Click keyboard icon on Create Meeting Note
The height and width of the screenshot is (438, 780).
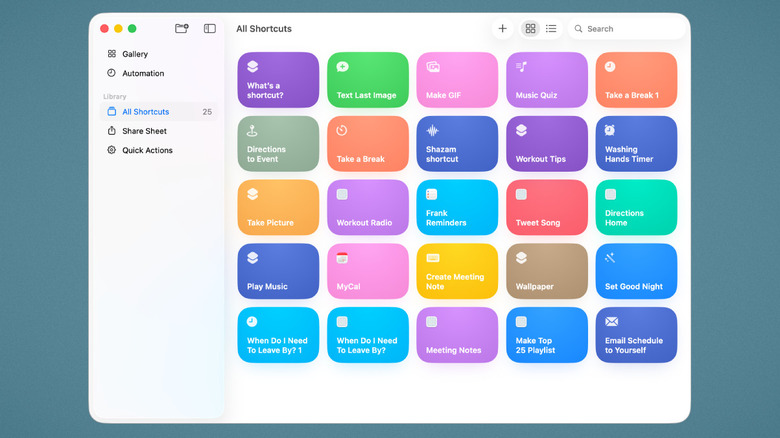(x=433, y=258)
